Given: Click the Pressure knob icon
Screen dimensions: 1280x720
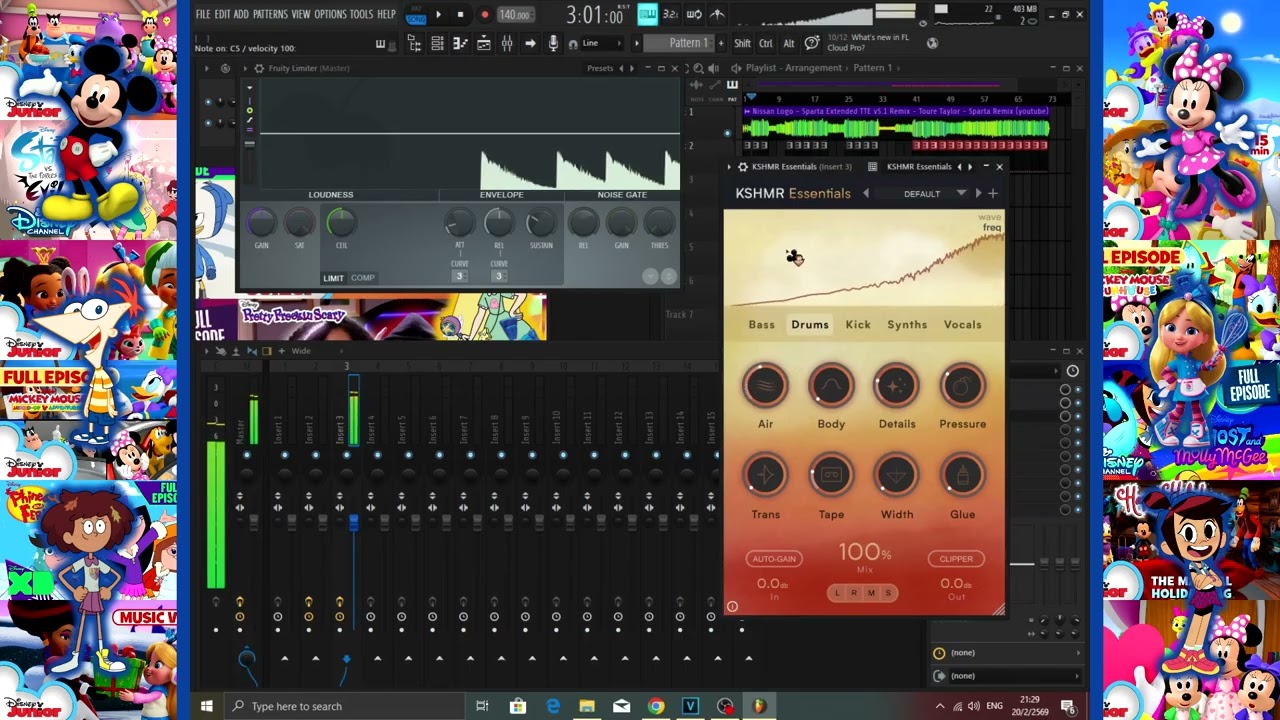Looking at the screenshot, I should click(x=963, y=386).
